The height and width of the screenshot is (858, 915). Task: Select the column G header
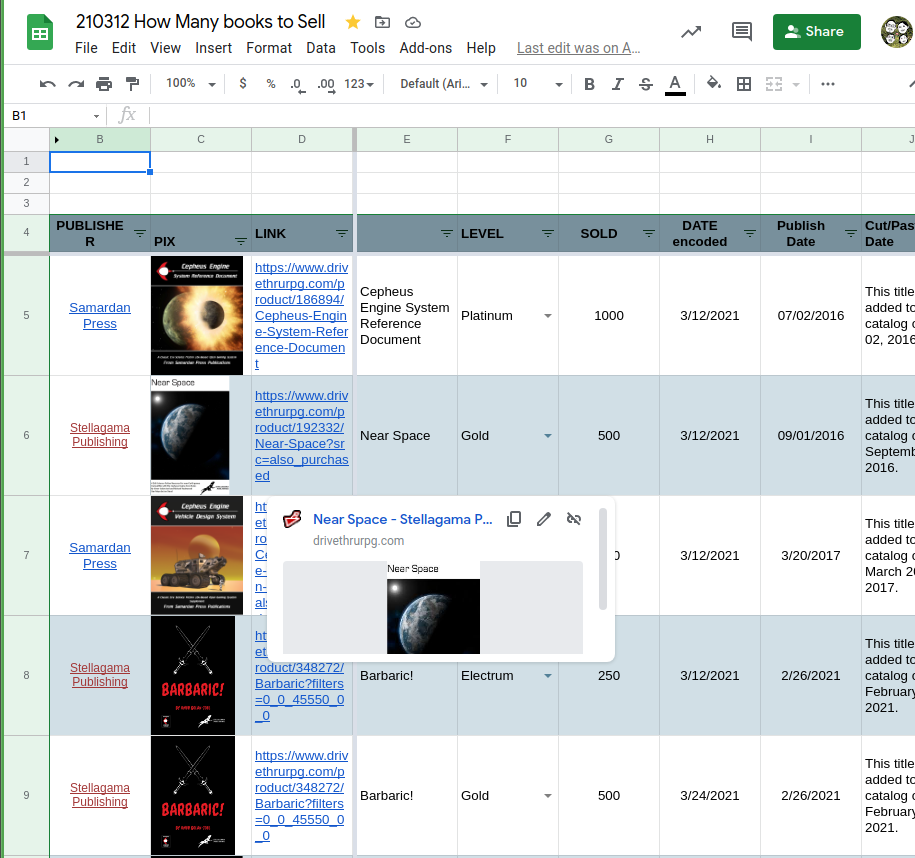tap(609, 139)
